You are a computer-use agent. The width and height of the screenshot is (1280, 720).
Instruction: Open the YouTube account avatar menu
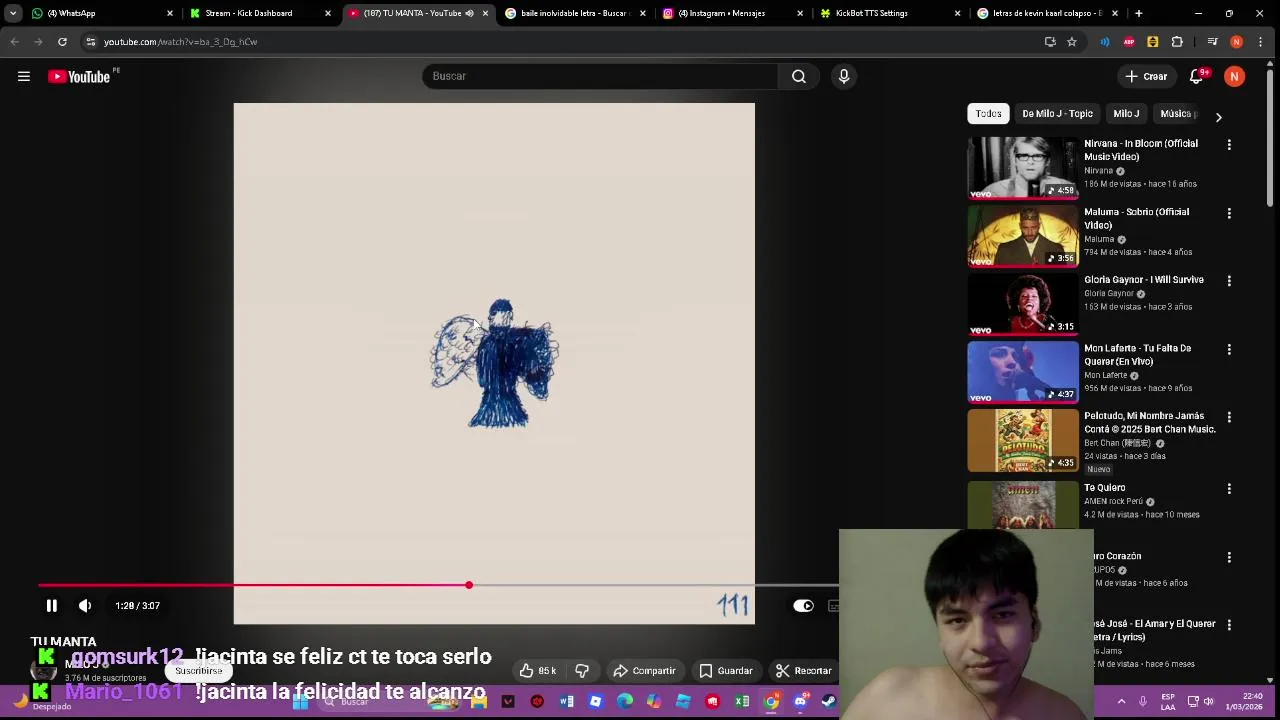pyautogui.click(x=1234, y=77)
